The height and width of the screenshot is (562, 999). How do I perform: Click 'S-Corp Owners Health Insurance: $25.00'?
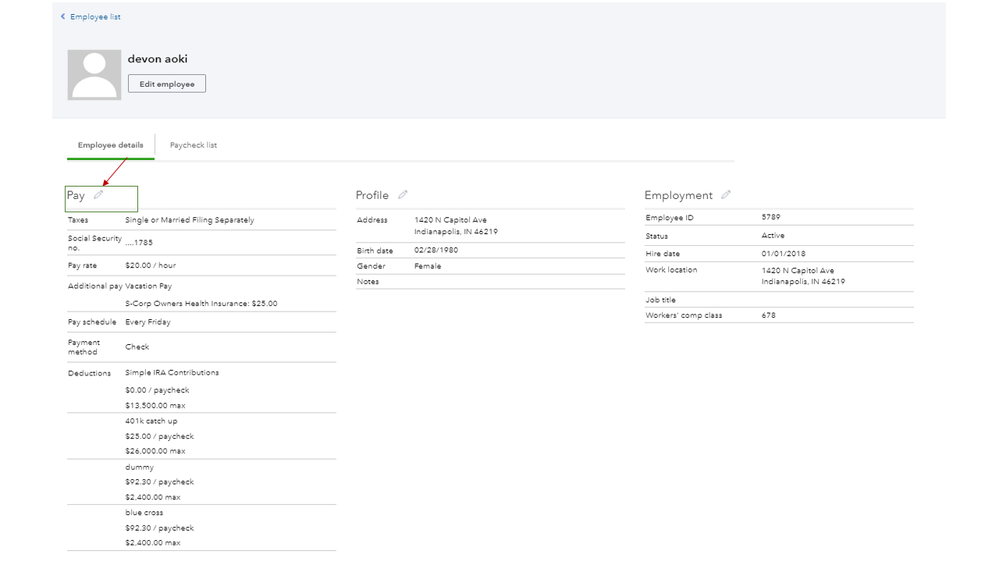[x=201, y=303]
